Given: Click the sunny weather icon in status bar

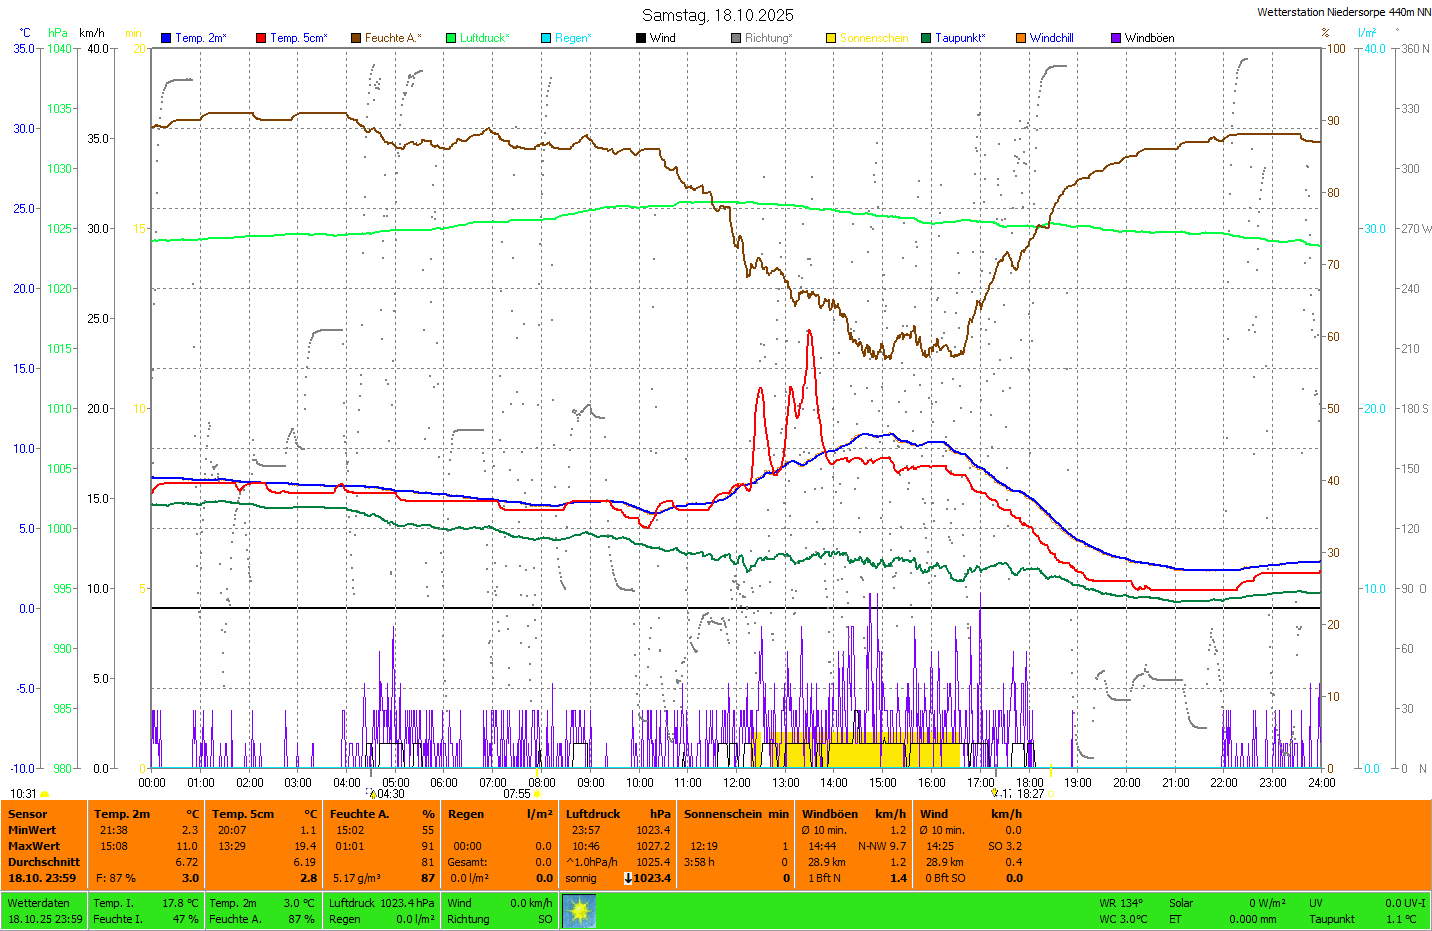Looking at the screenshot, I should 579,911.
